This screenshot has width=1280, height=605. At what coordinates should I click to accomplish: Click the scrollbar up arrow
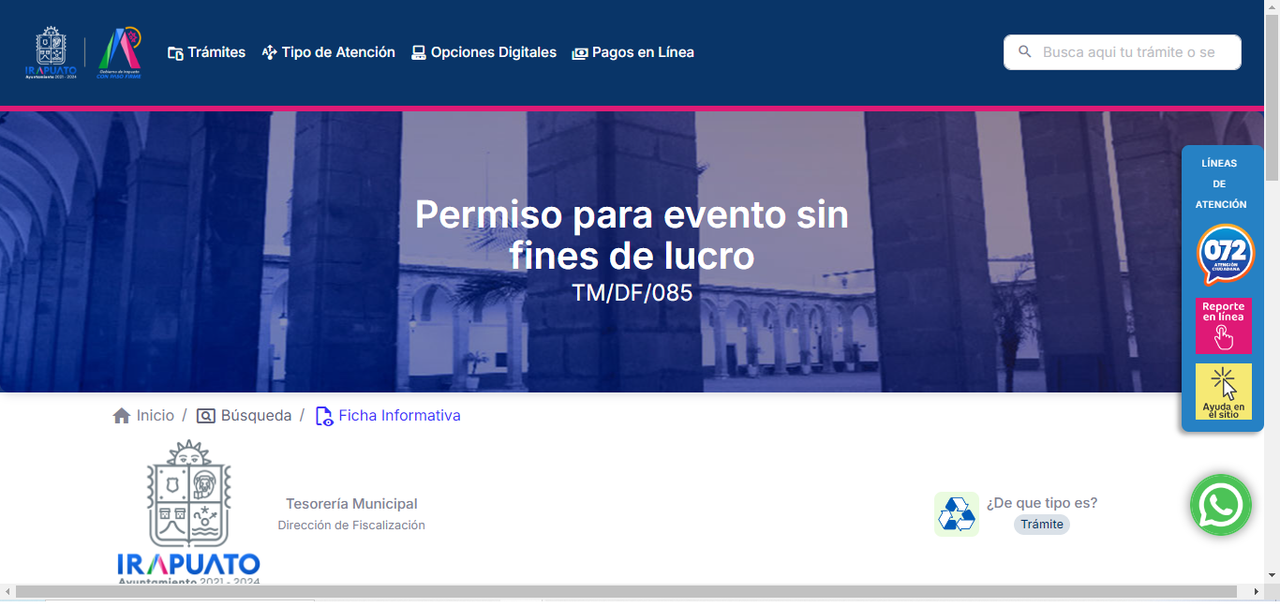pyautogui.click(x=1272, y=8)
